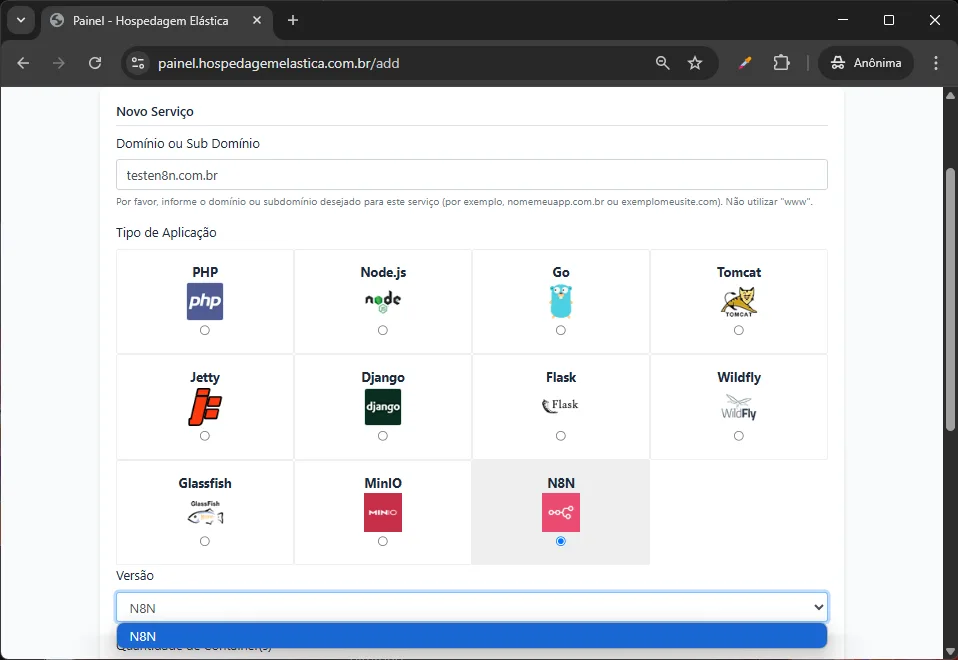Click the 'Domínio ou Sub Domínio' label

point(188,144)
